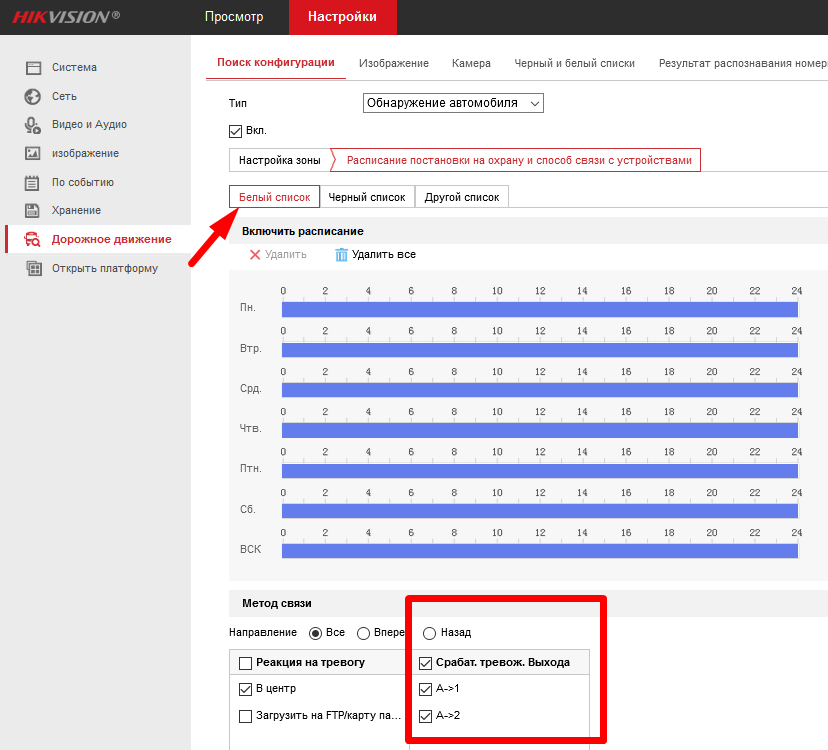Viewport: 828px width, 750px height.
Task: Switch to Камера tab
Action: [471, 63]
